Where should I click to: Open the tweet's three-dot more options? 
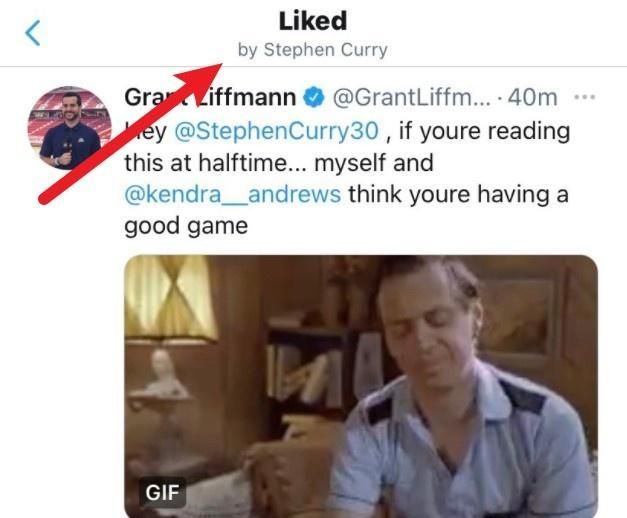tap(586, 98)
